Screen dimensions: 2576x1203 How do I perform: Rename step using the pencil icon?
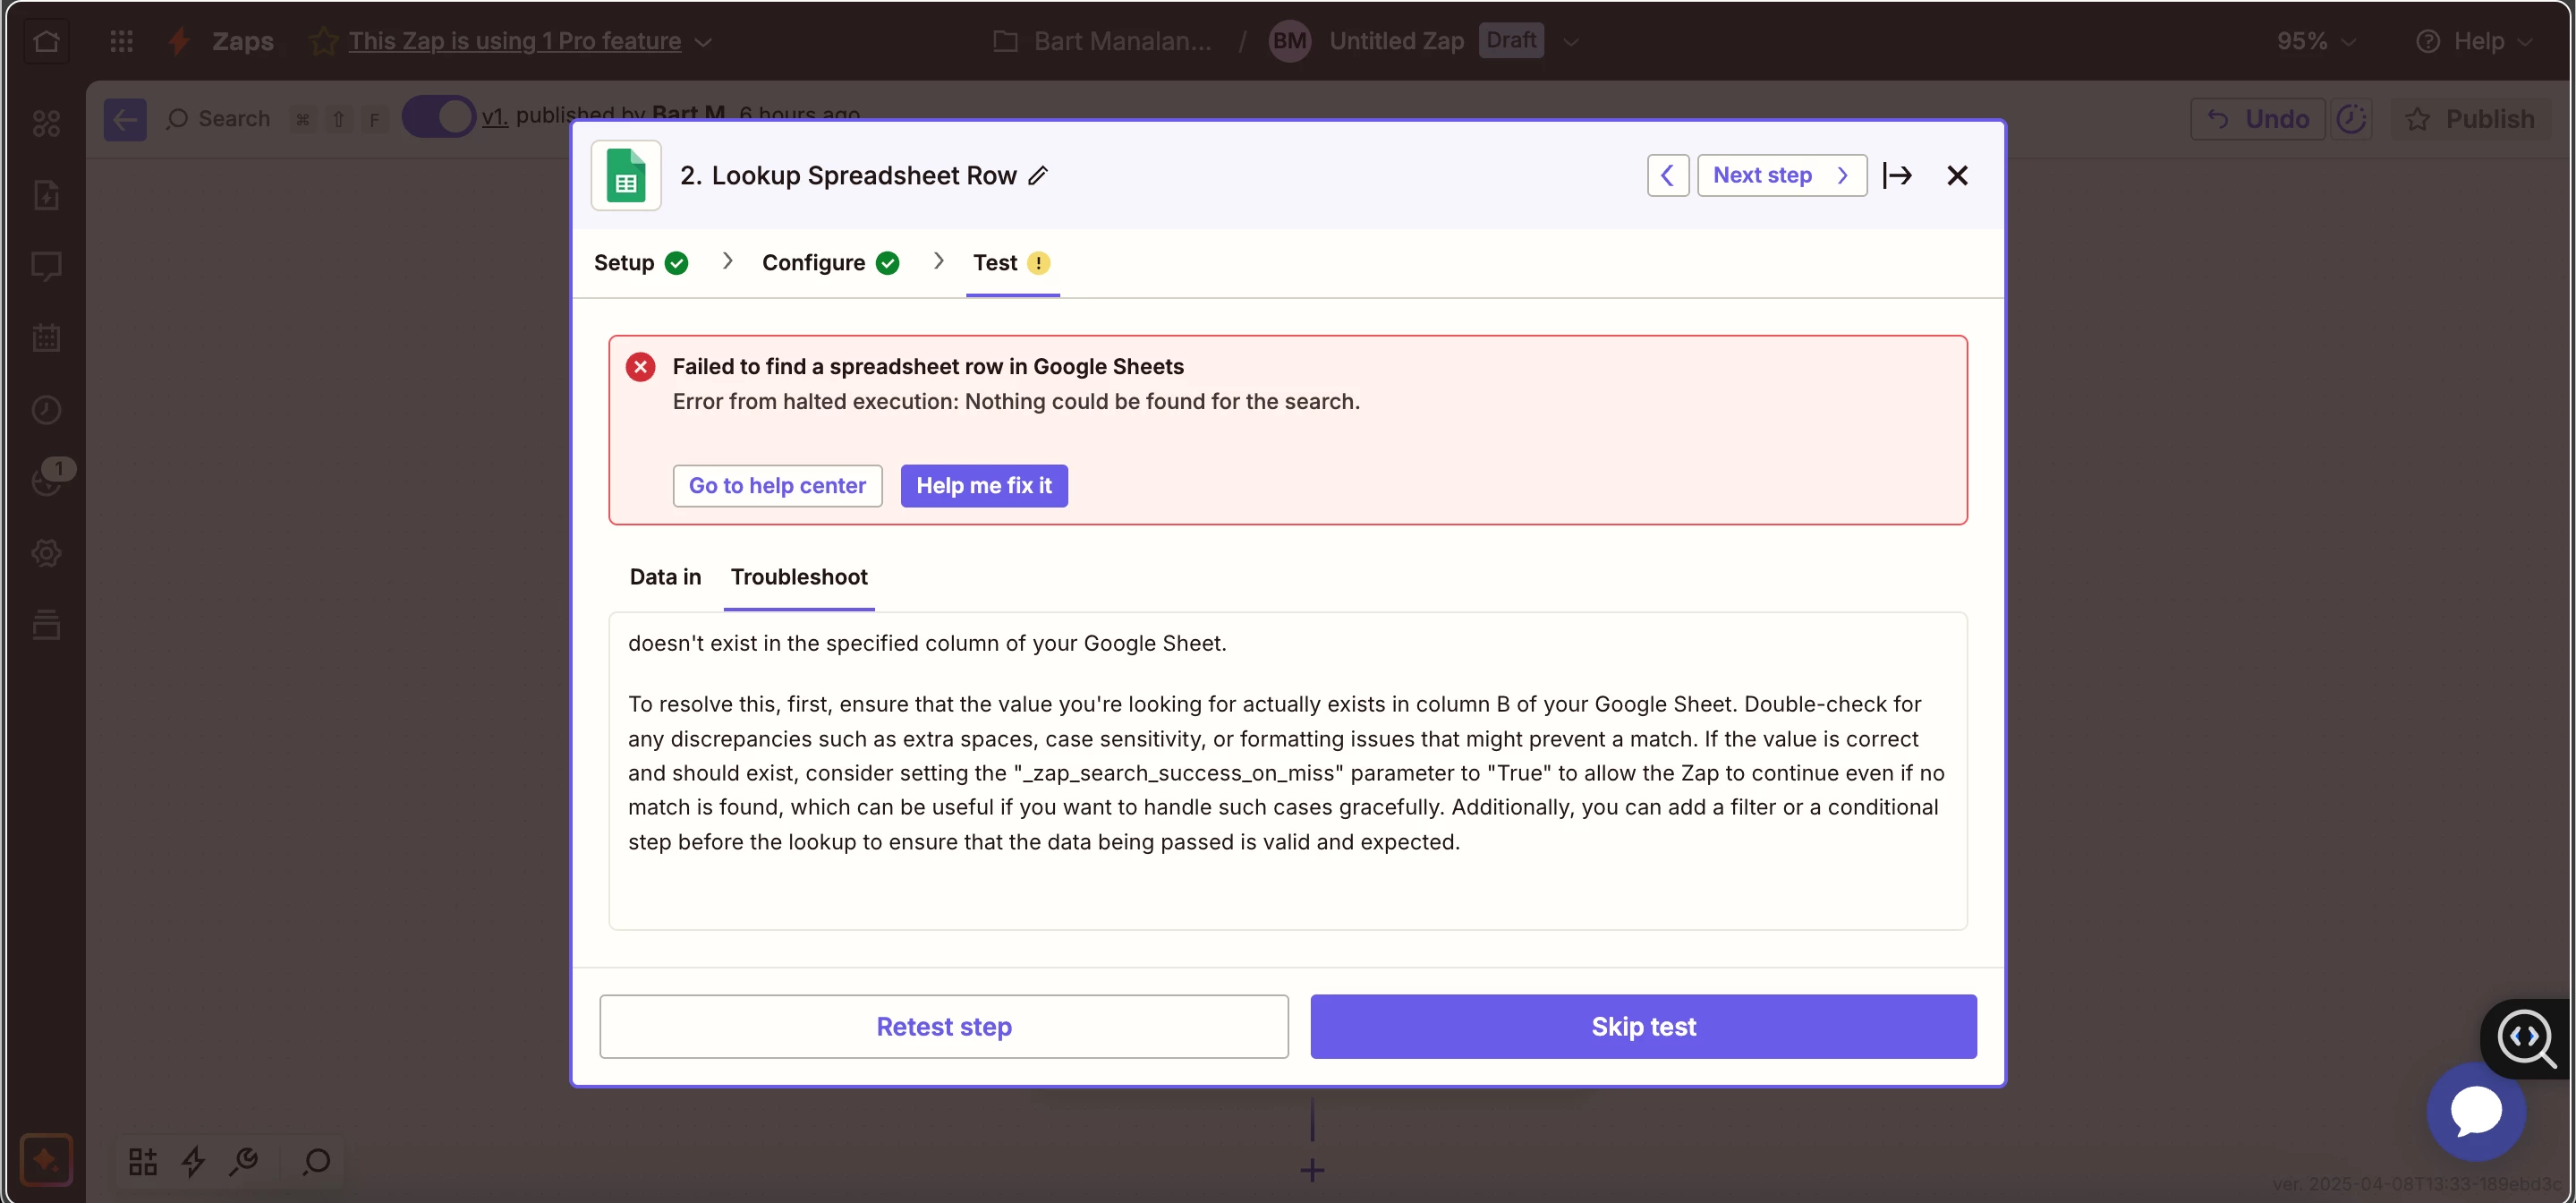[1039, 175]
